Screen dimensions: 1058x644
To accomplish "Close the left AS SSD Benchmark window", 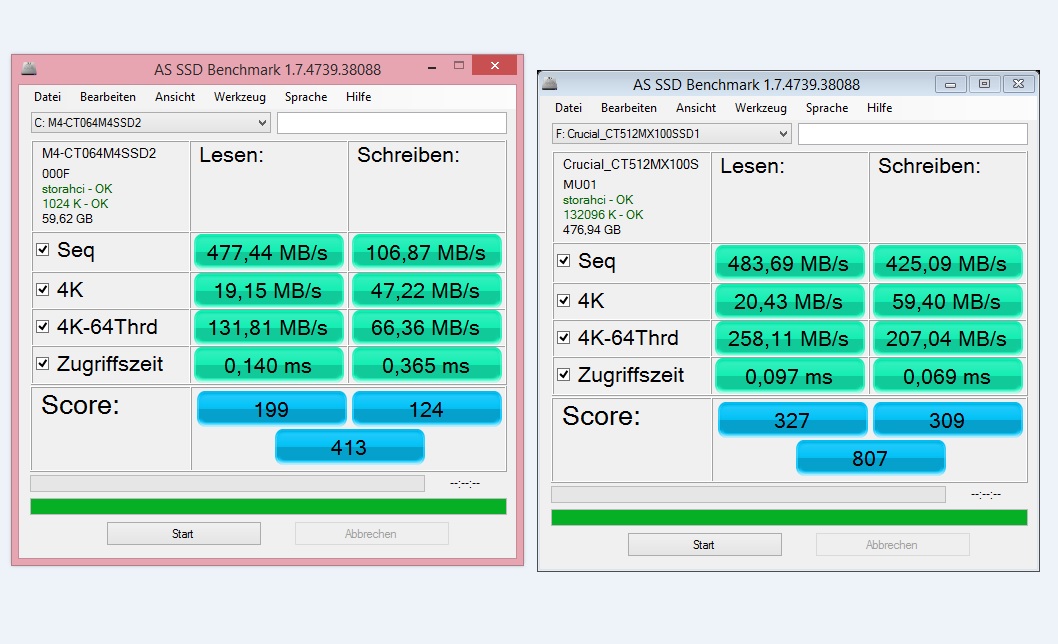I will pyautogui.click(x=495, y=65).
